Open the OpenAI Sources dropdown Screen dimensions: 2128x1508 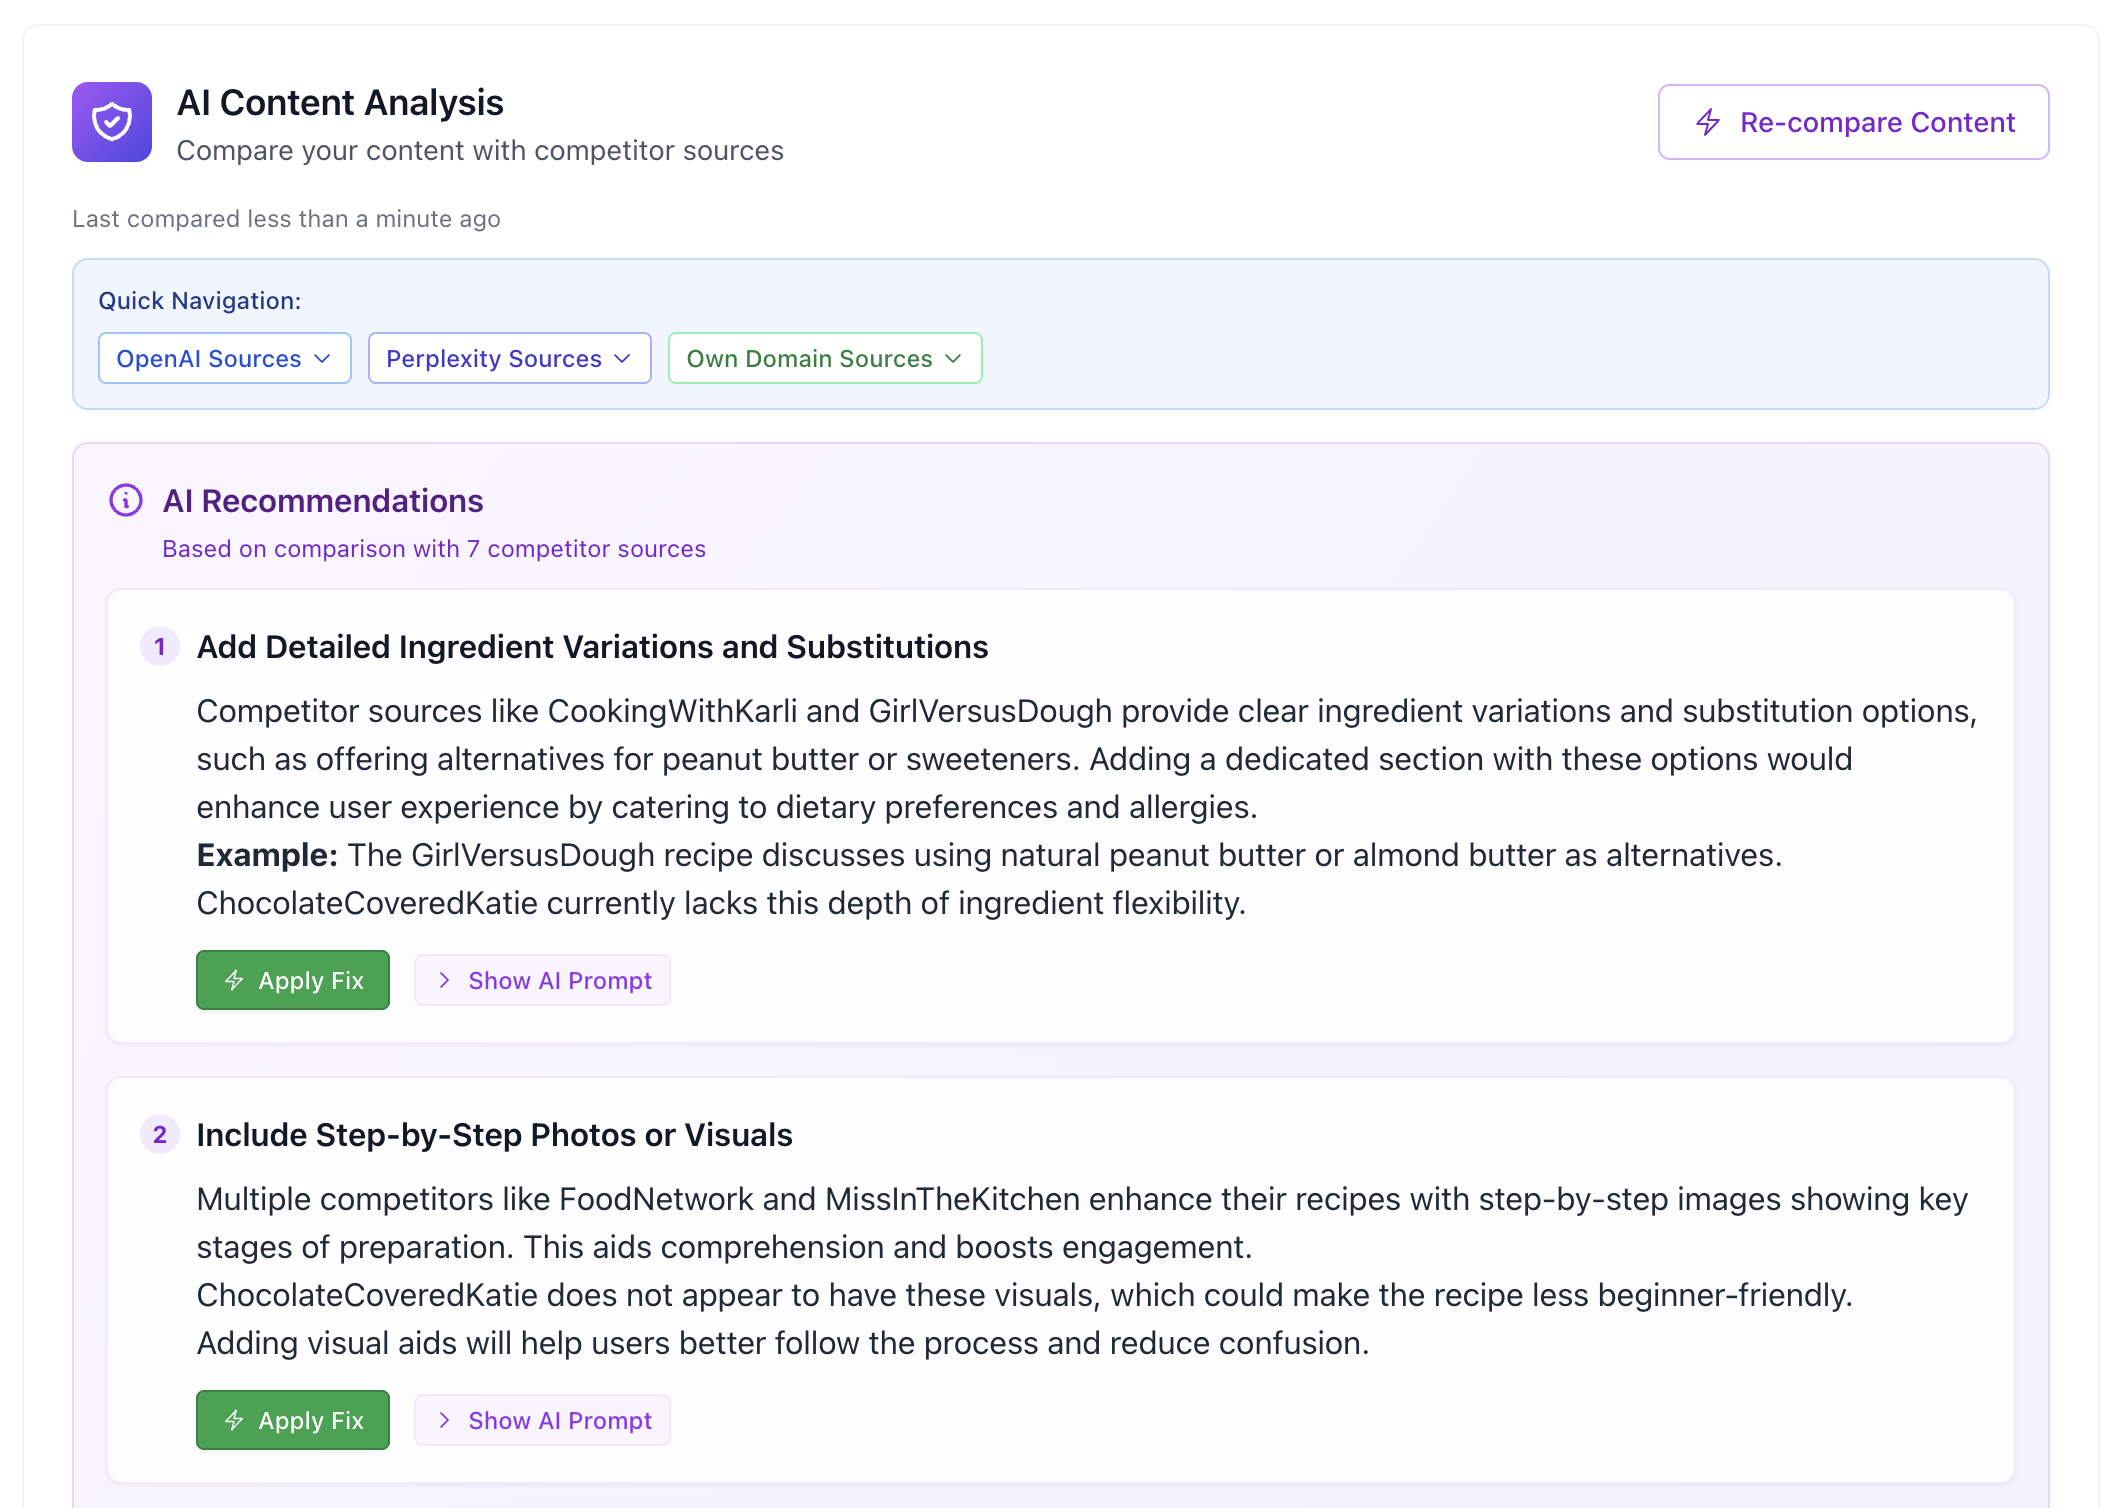(224, 359)
